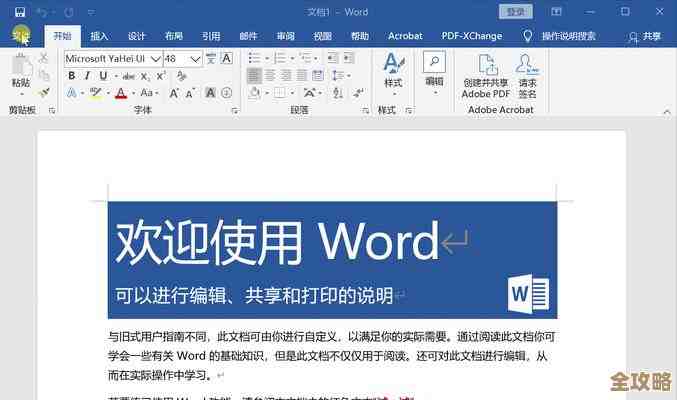Toggle Underline formatting

tap(103, 76)
